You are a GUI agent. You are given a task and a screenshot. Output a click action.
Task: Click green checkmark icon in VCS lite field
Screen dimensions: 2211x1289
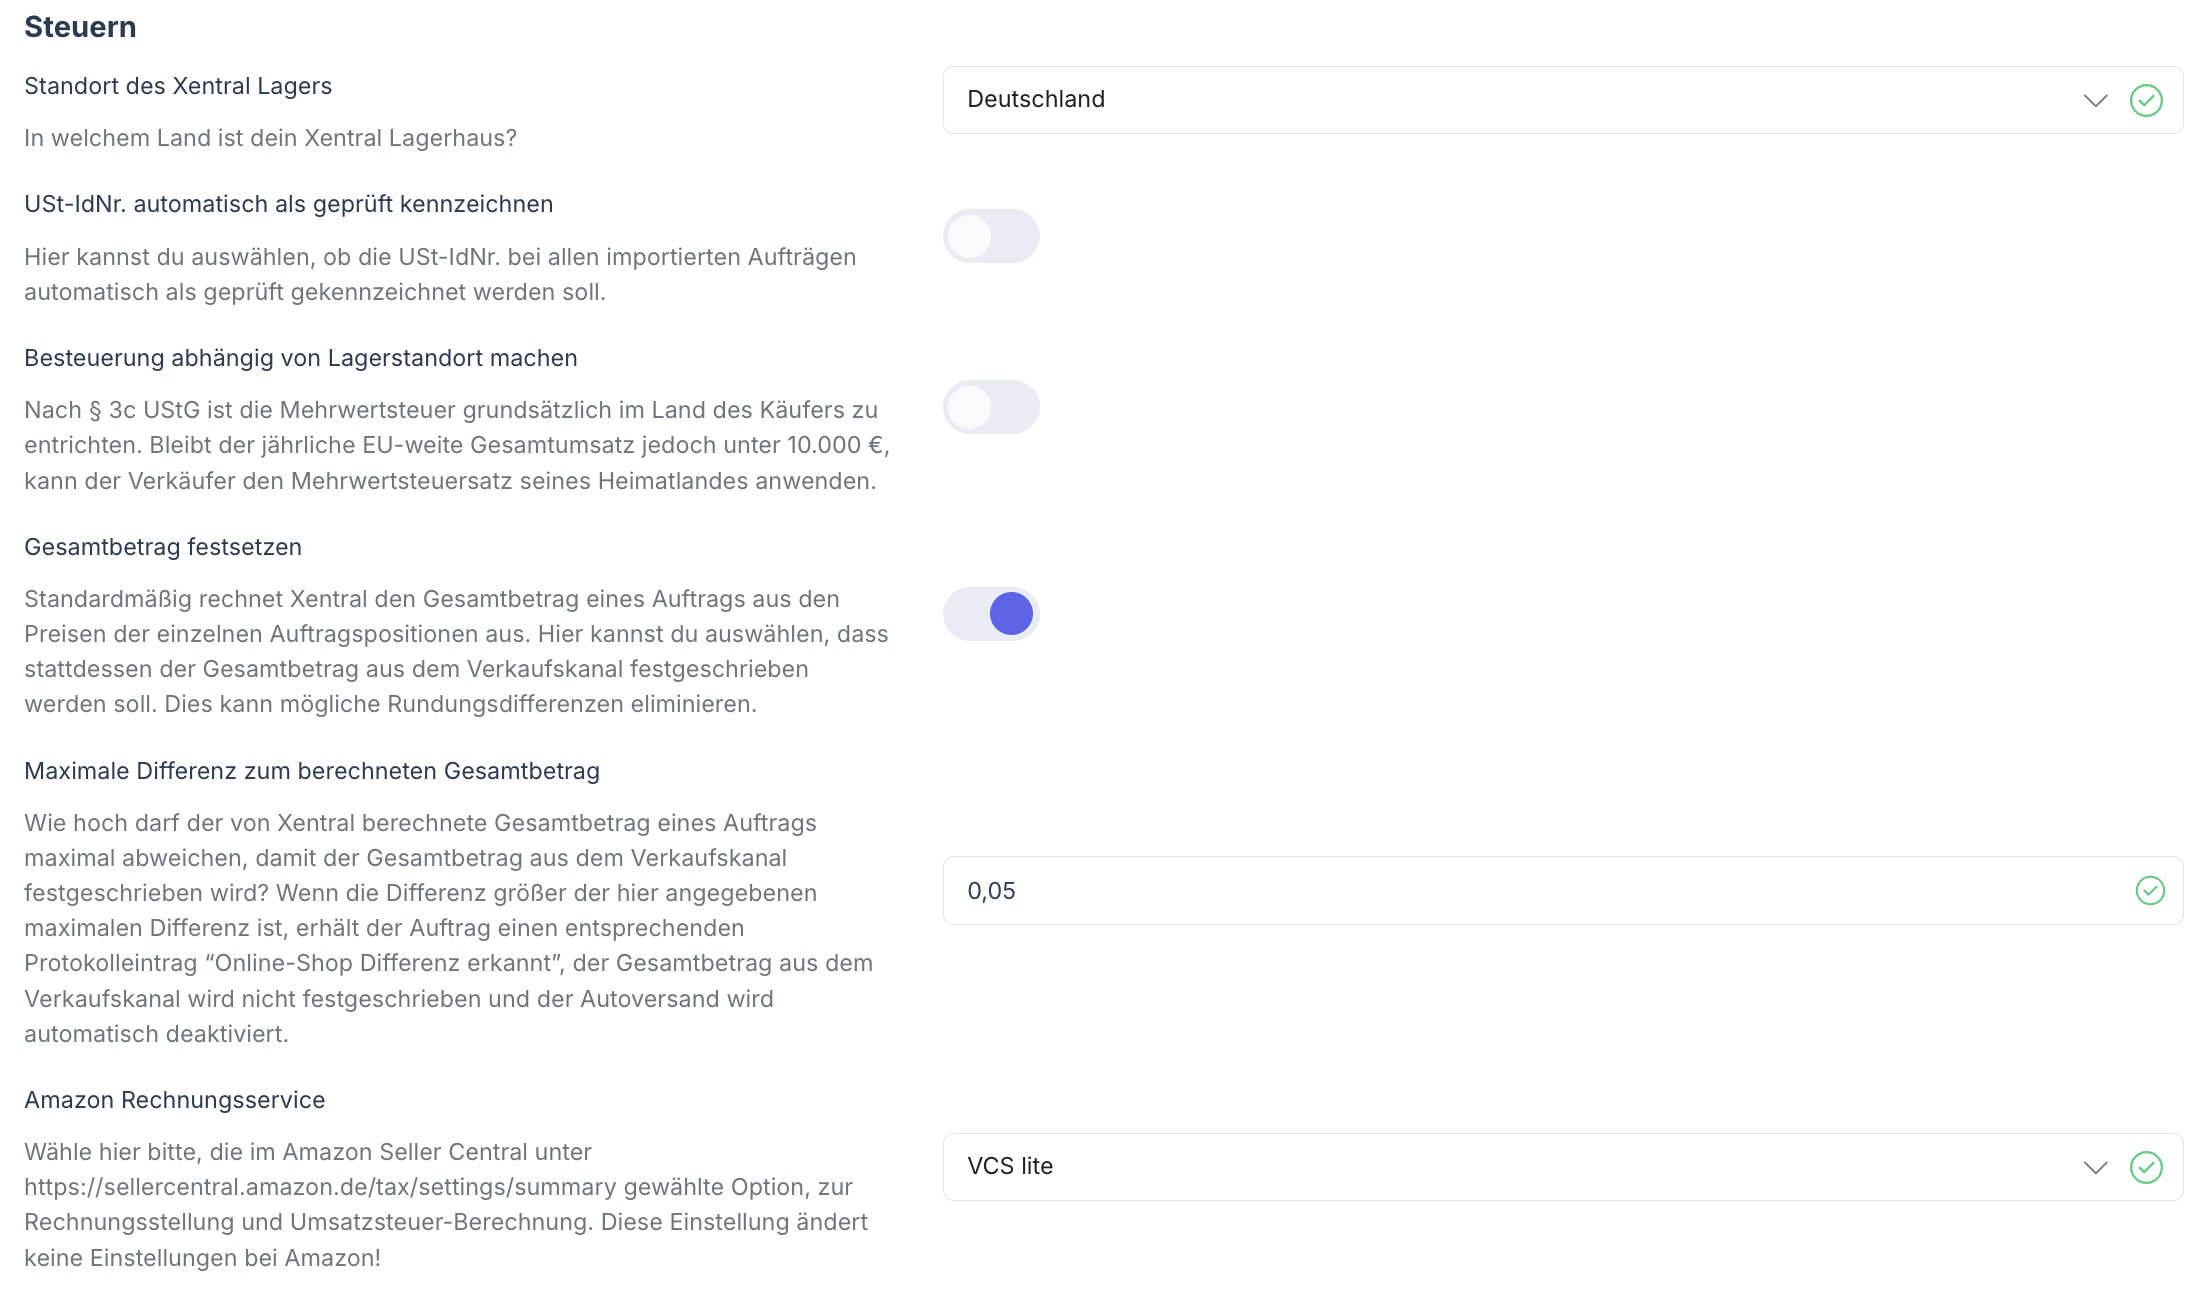[2146, 1167]
